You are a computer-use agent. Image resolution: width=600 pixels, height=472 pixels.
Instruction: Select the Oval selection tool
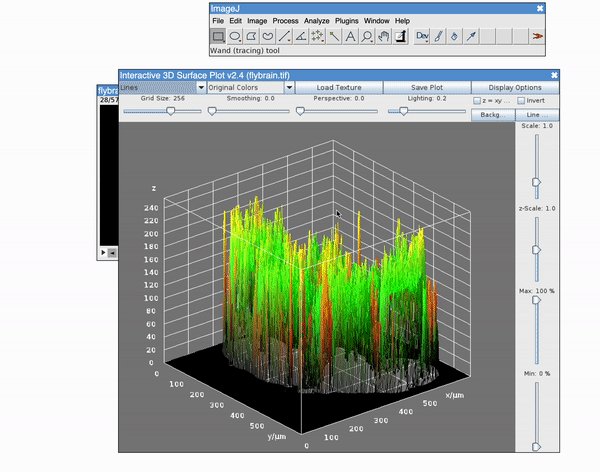[x=235, y=36]
